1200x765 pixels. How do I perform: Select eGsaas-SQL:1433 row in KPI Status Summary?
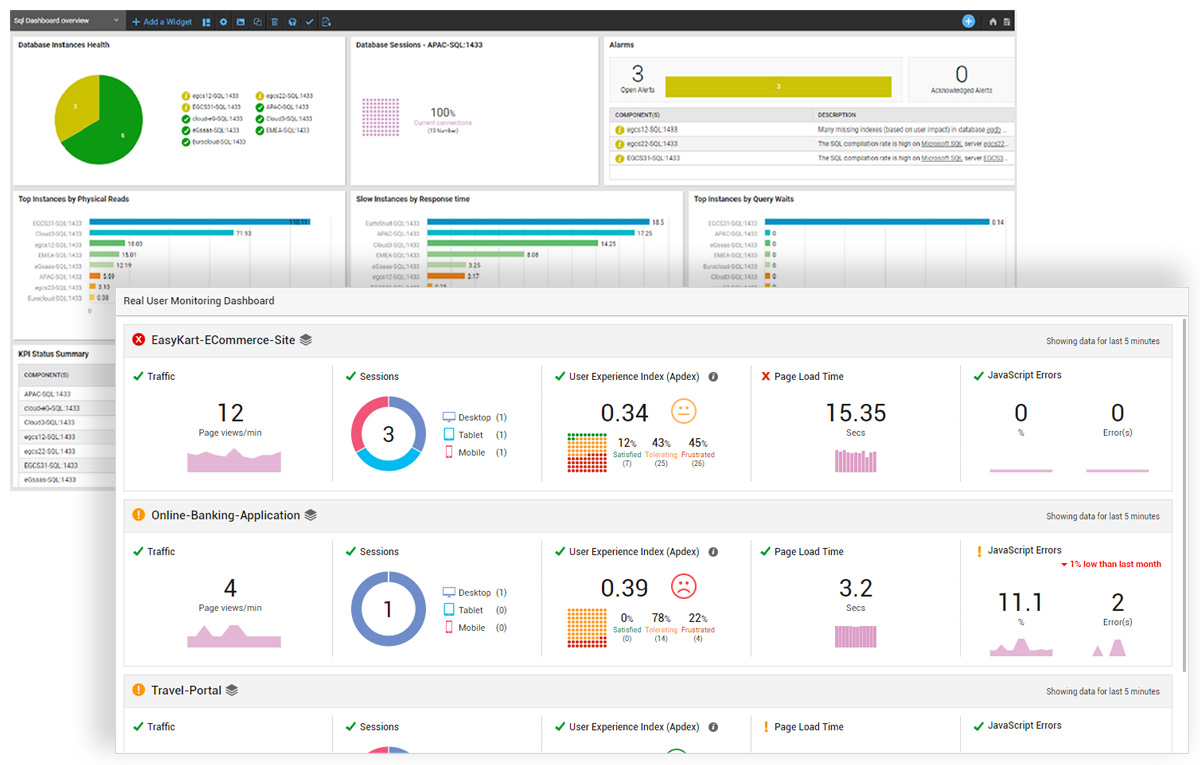tap(68, 480)
